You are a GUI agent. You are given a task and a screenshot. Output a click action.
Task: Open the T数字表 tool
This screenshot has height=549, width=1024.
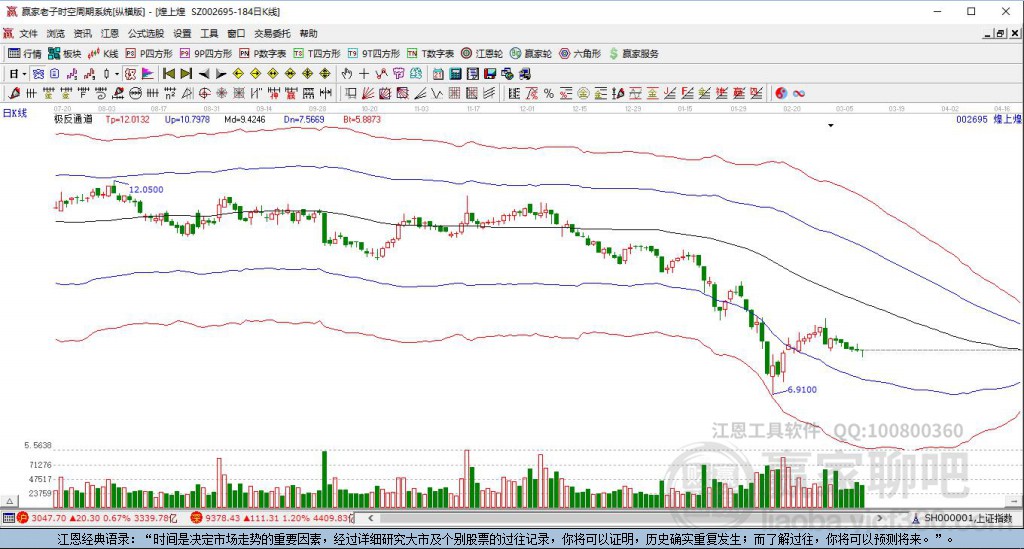(x=430, y=54)
